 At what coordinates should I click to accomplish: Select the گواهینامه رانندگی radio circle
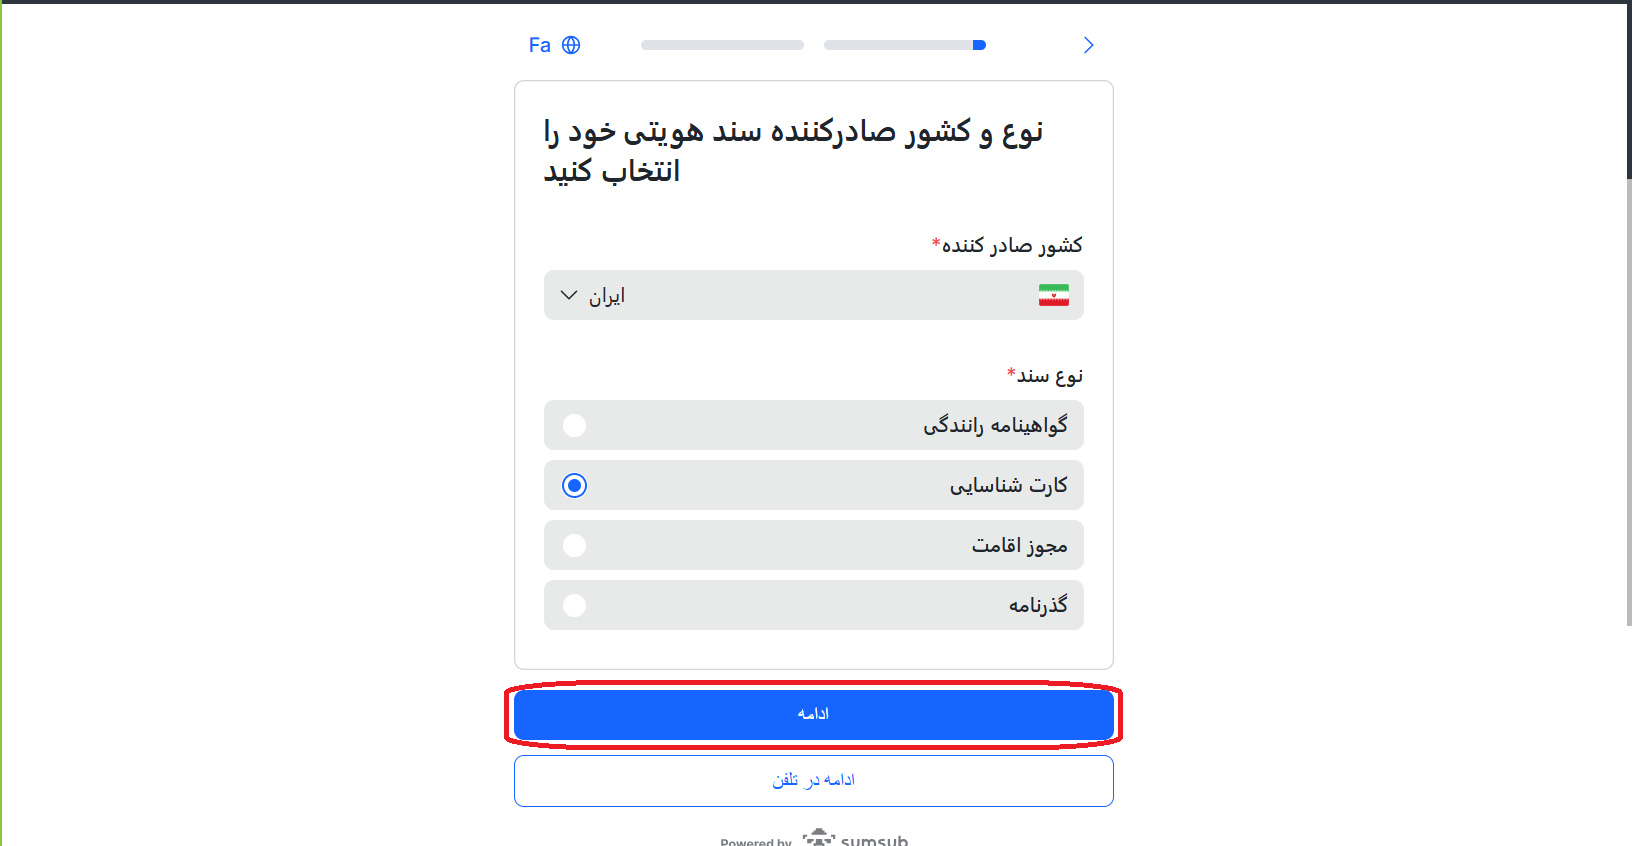574,425
